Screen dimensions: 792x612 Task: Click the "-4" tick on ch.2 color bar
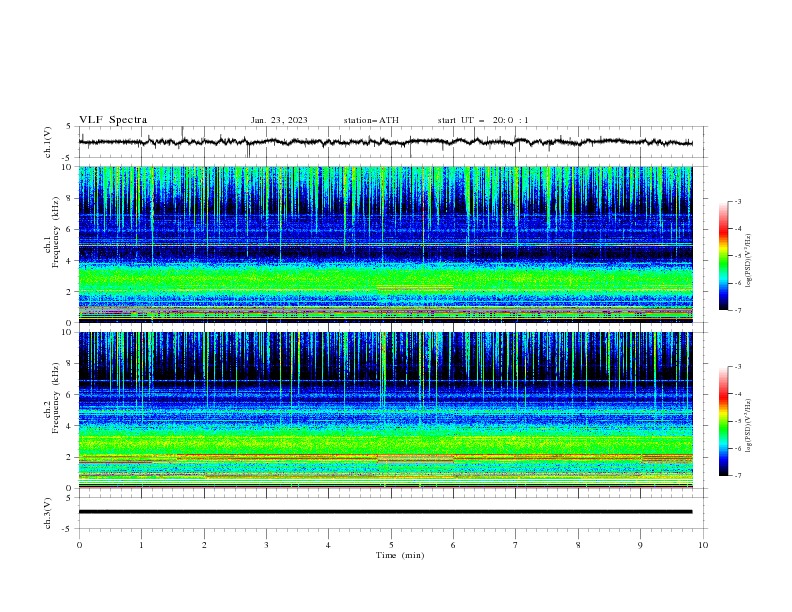click(737, 394)
